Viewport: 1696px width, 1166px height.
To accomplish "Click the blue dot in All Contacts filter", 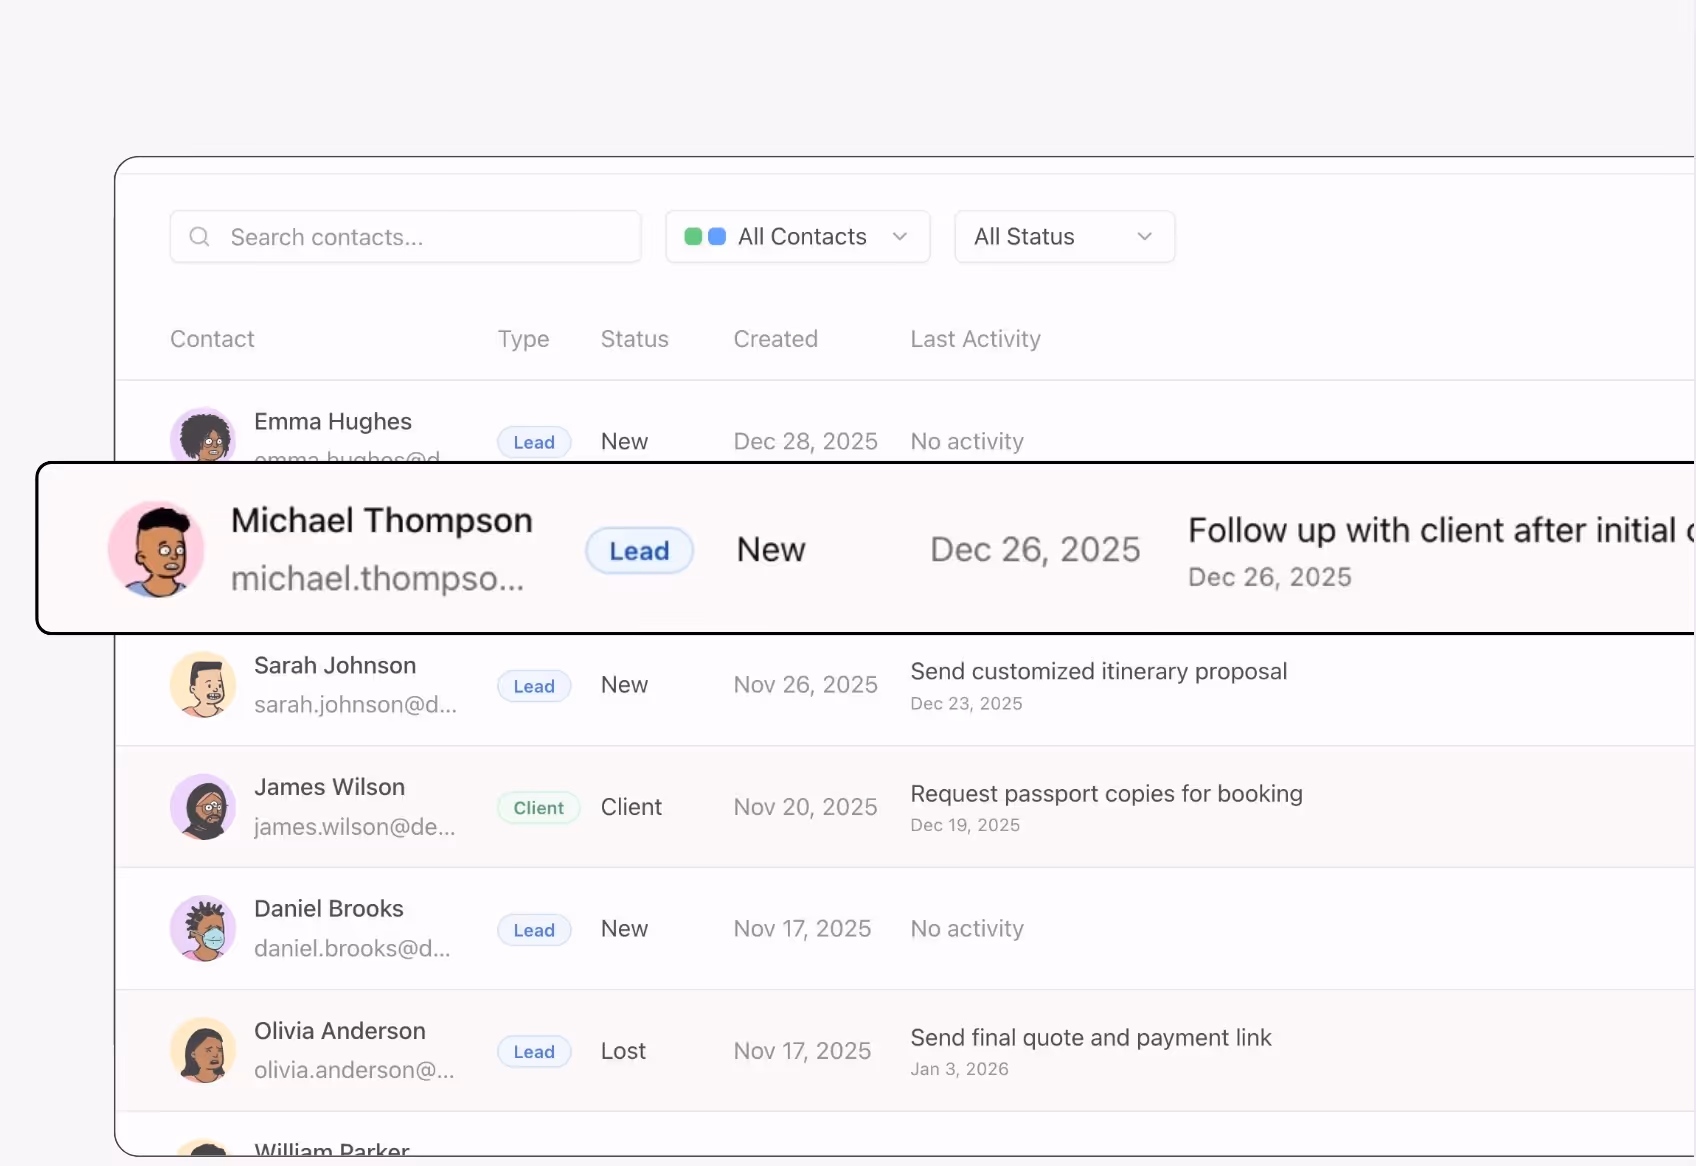I will click(716, 236).
